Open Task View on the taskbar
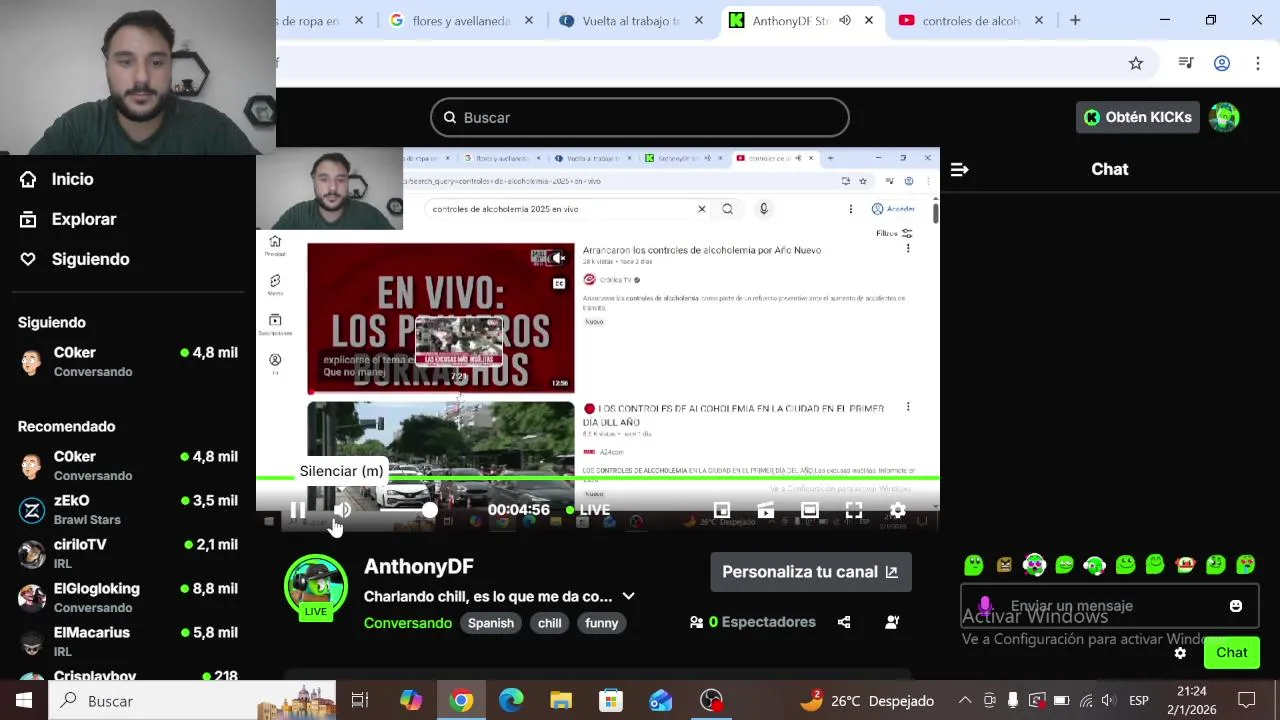This screenshot has height=720, width=1280. pos(360,701)
